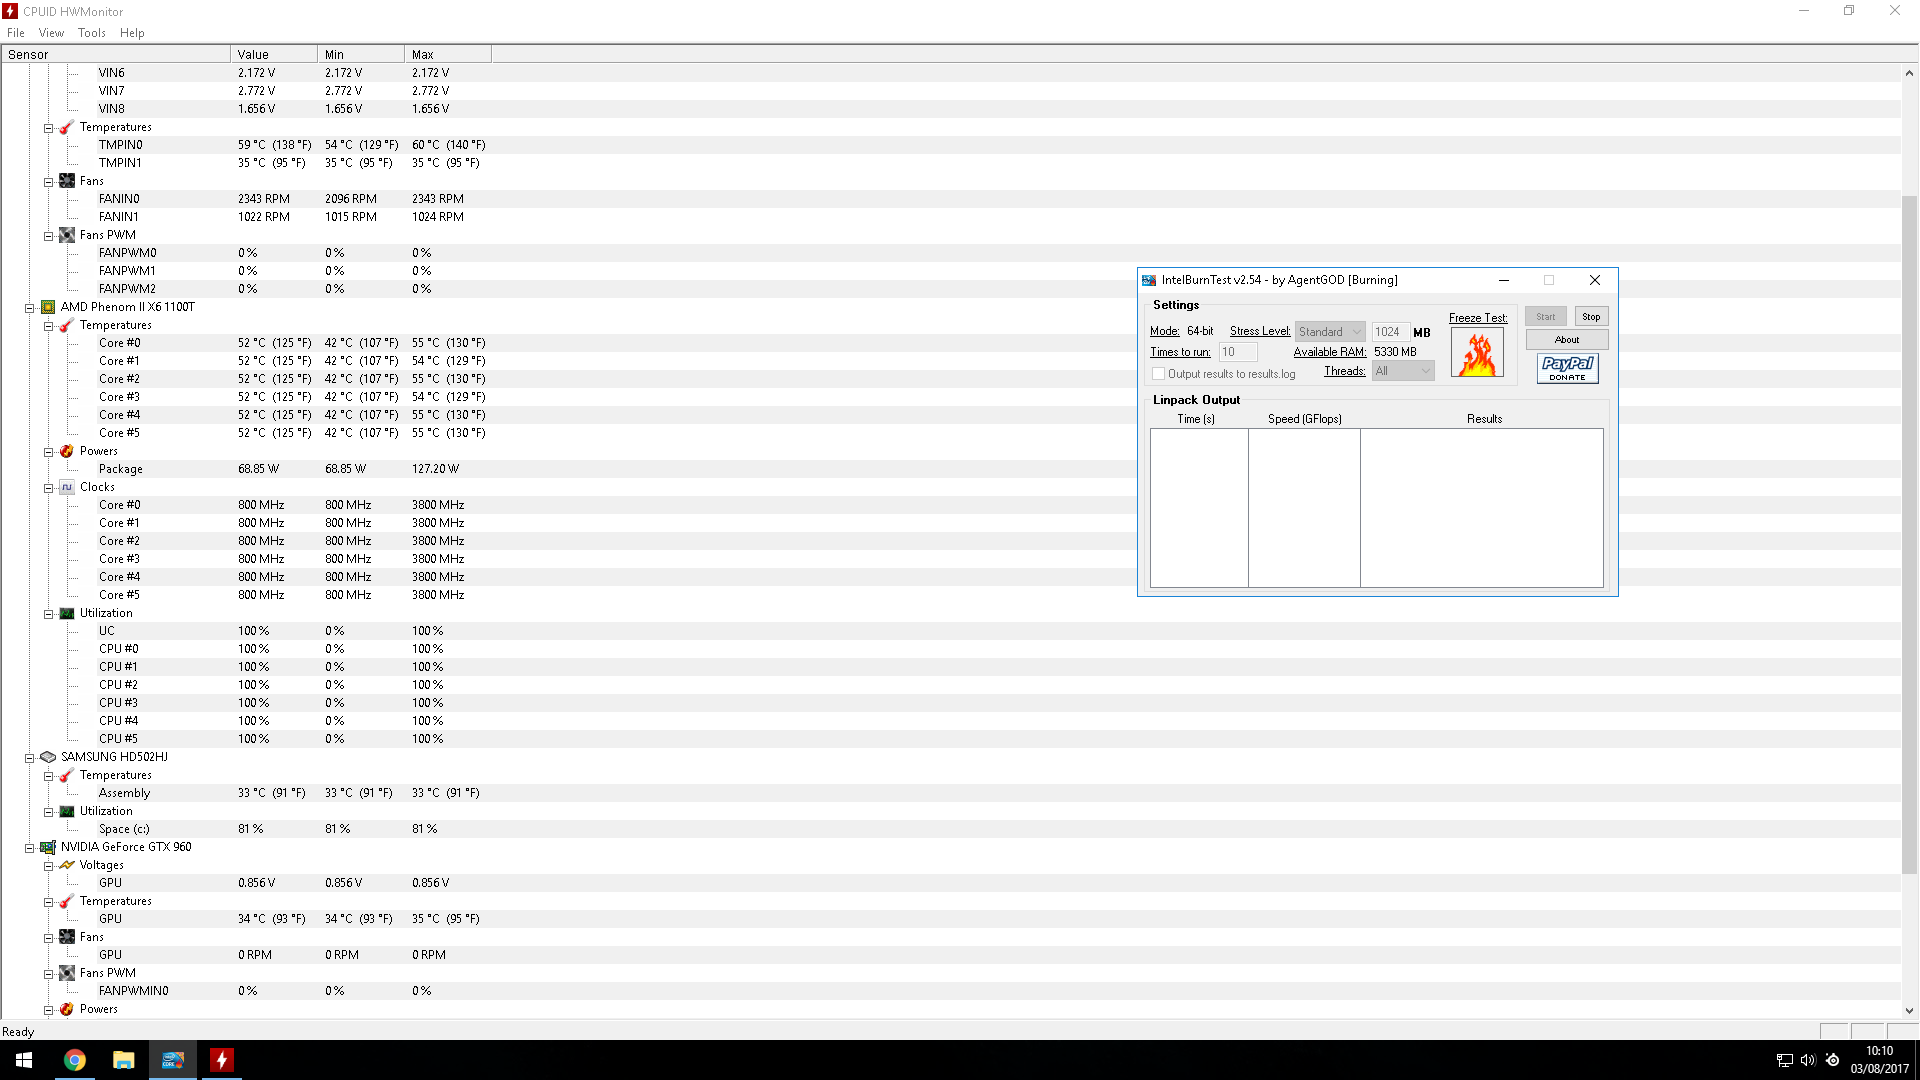Click the PayPal Donate button
This screenshot has height=1080, width=1920.
click(x=1567, y=369)
